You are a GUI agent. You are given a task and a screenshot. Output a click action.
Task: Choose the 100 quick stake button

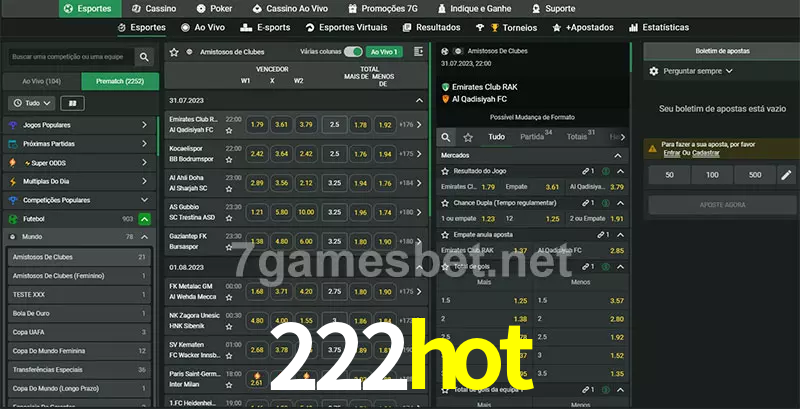pos(712,175)
